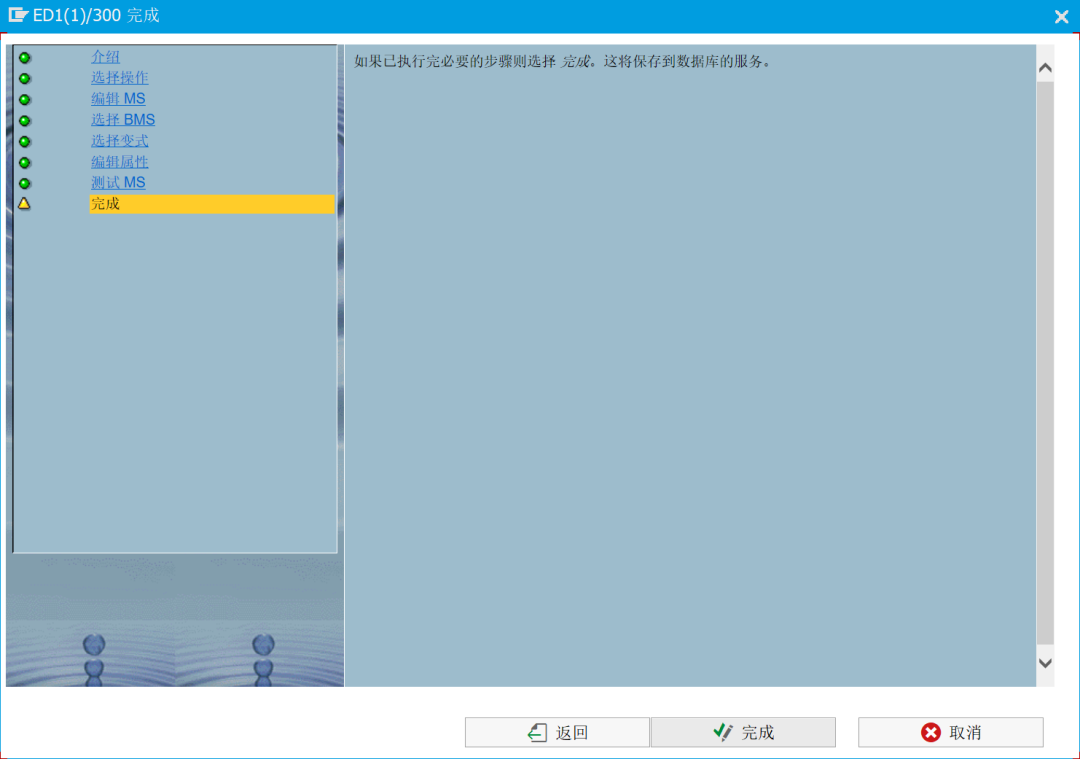
Task: Close the ED1(1)/300 完成 dialog
Action: [x=1061, y=17]
